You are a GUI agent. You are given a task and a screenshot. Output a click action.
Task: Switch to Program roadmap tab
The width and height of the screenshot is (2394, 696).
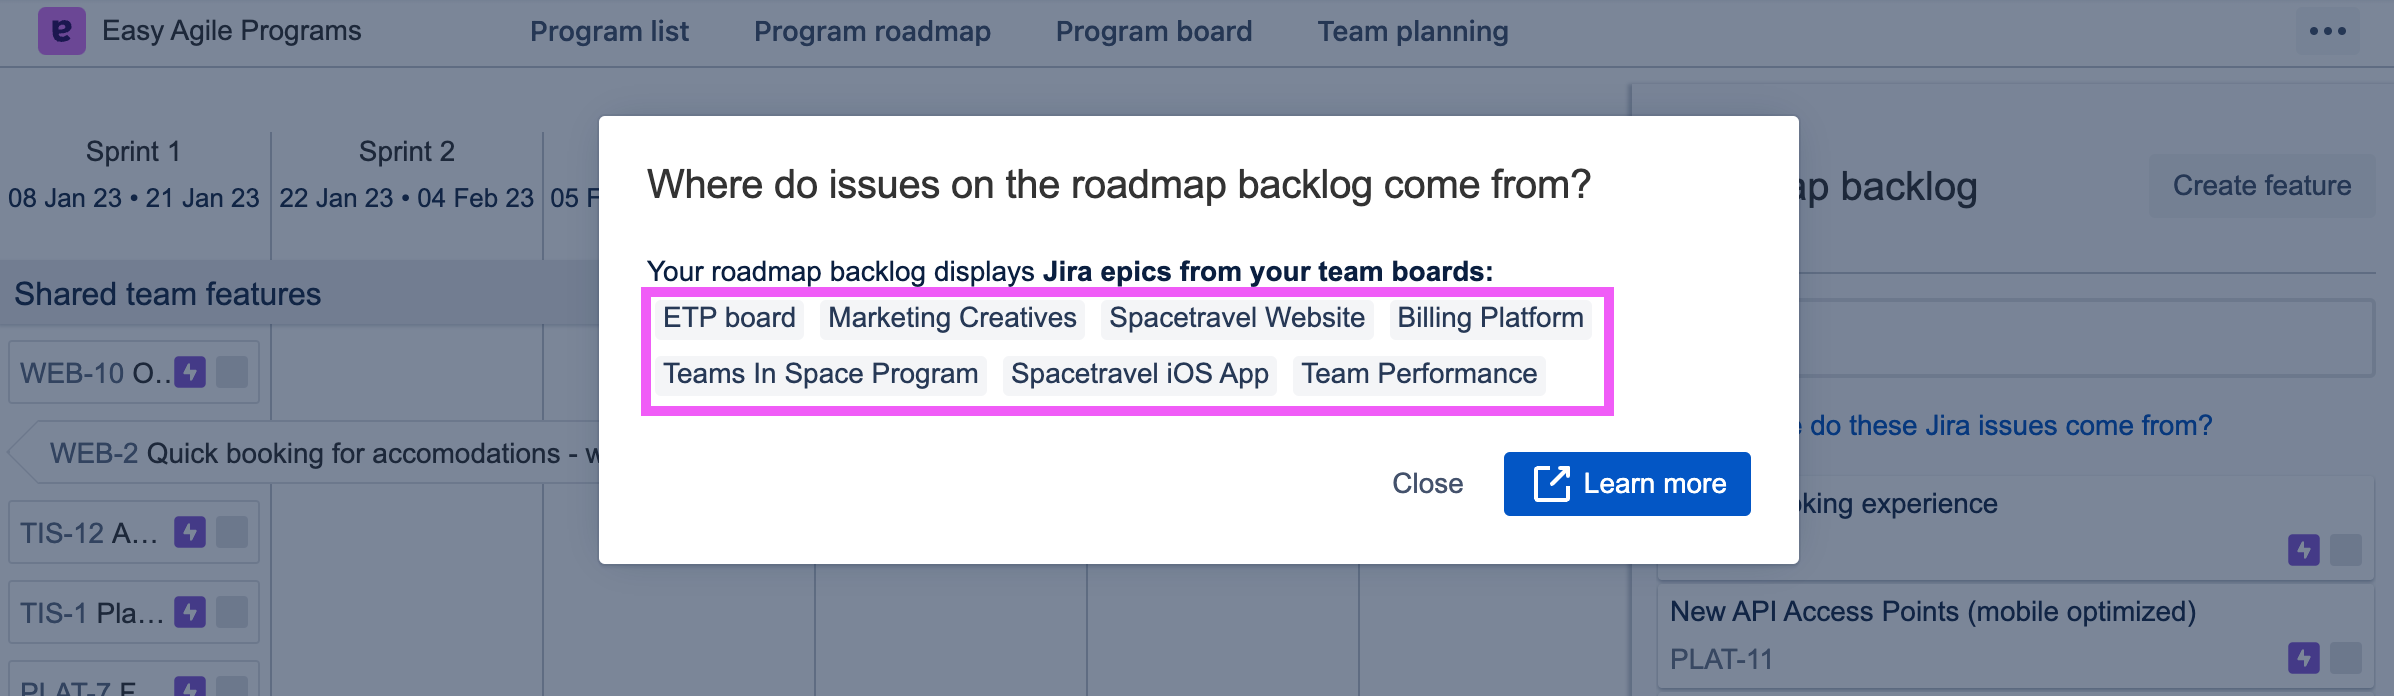872,32
